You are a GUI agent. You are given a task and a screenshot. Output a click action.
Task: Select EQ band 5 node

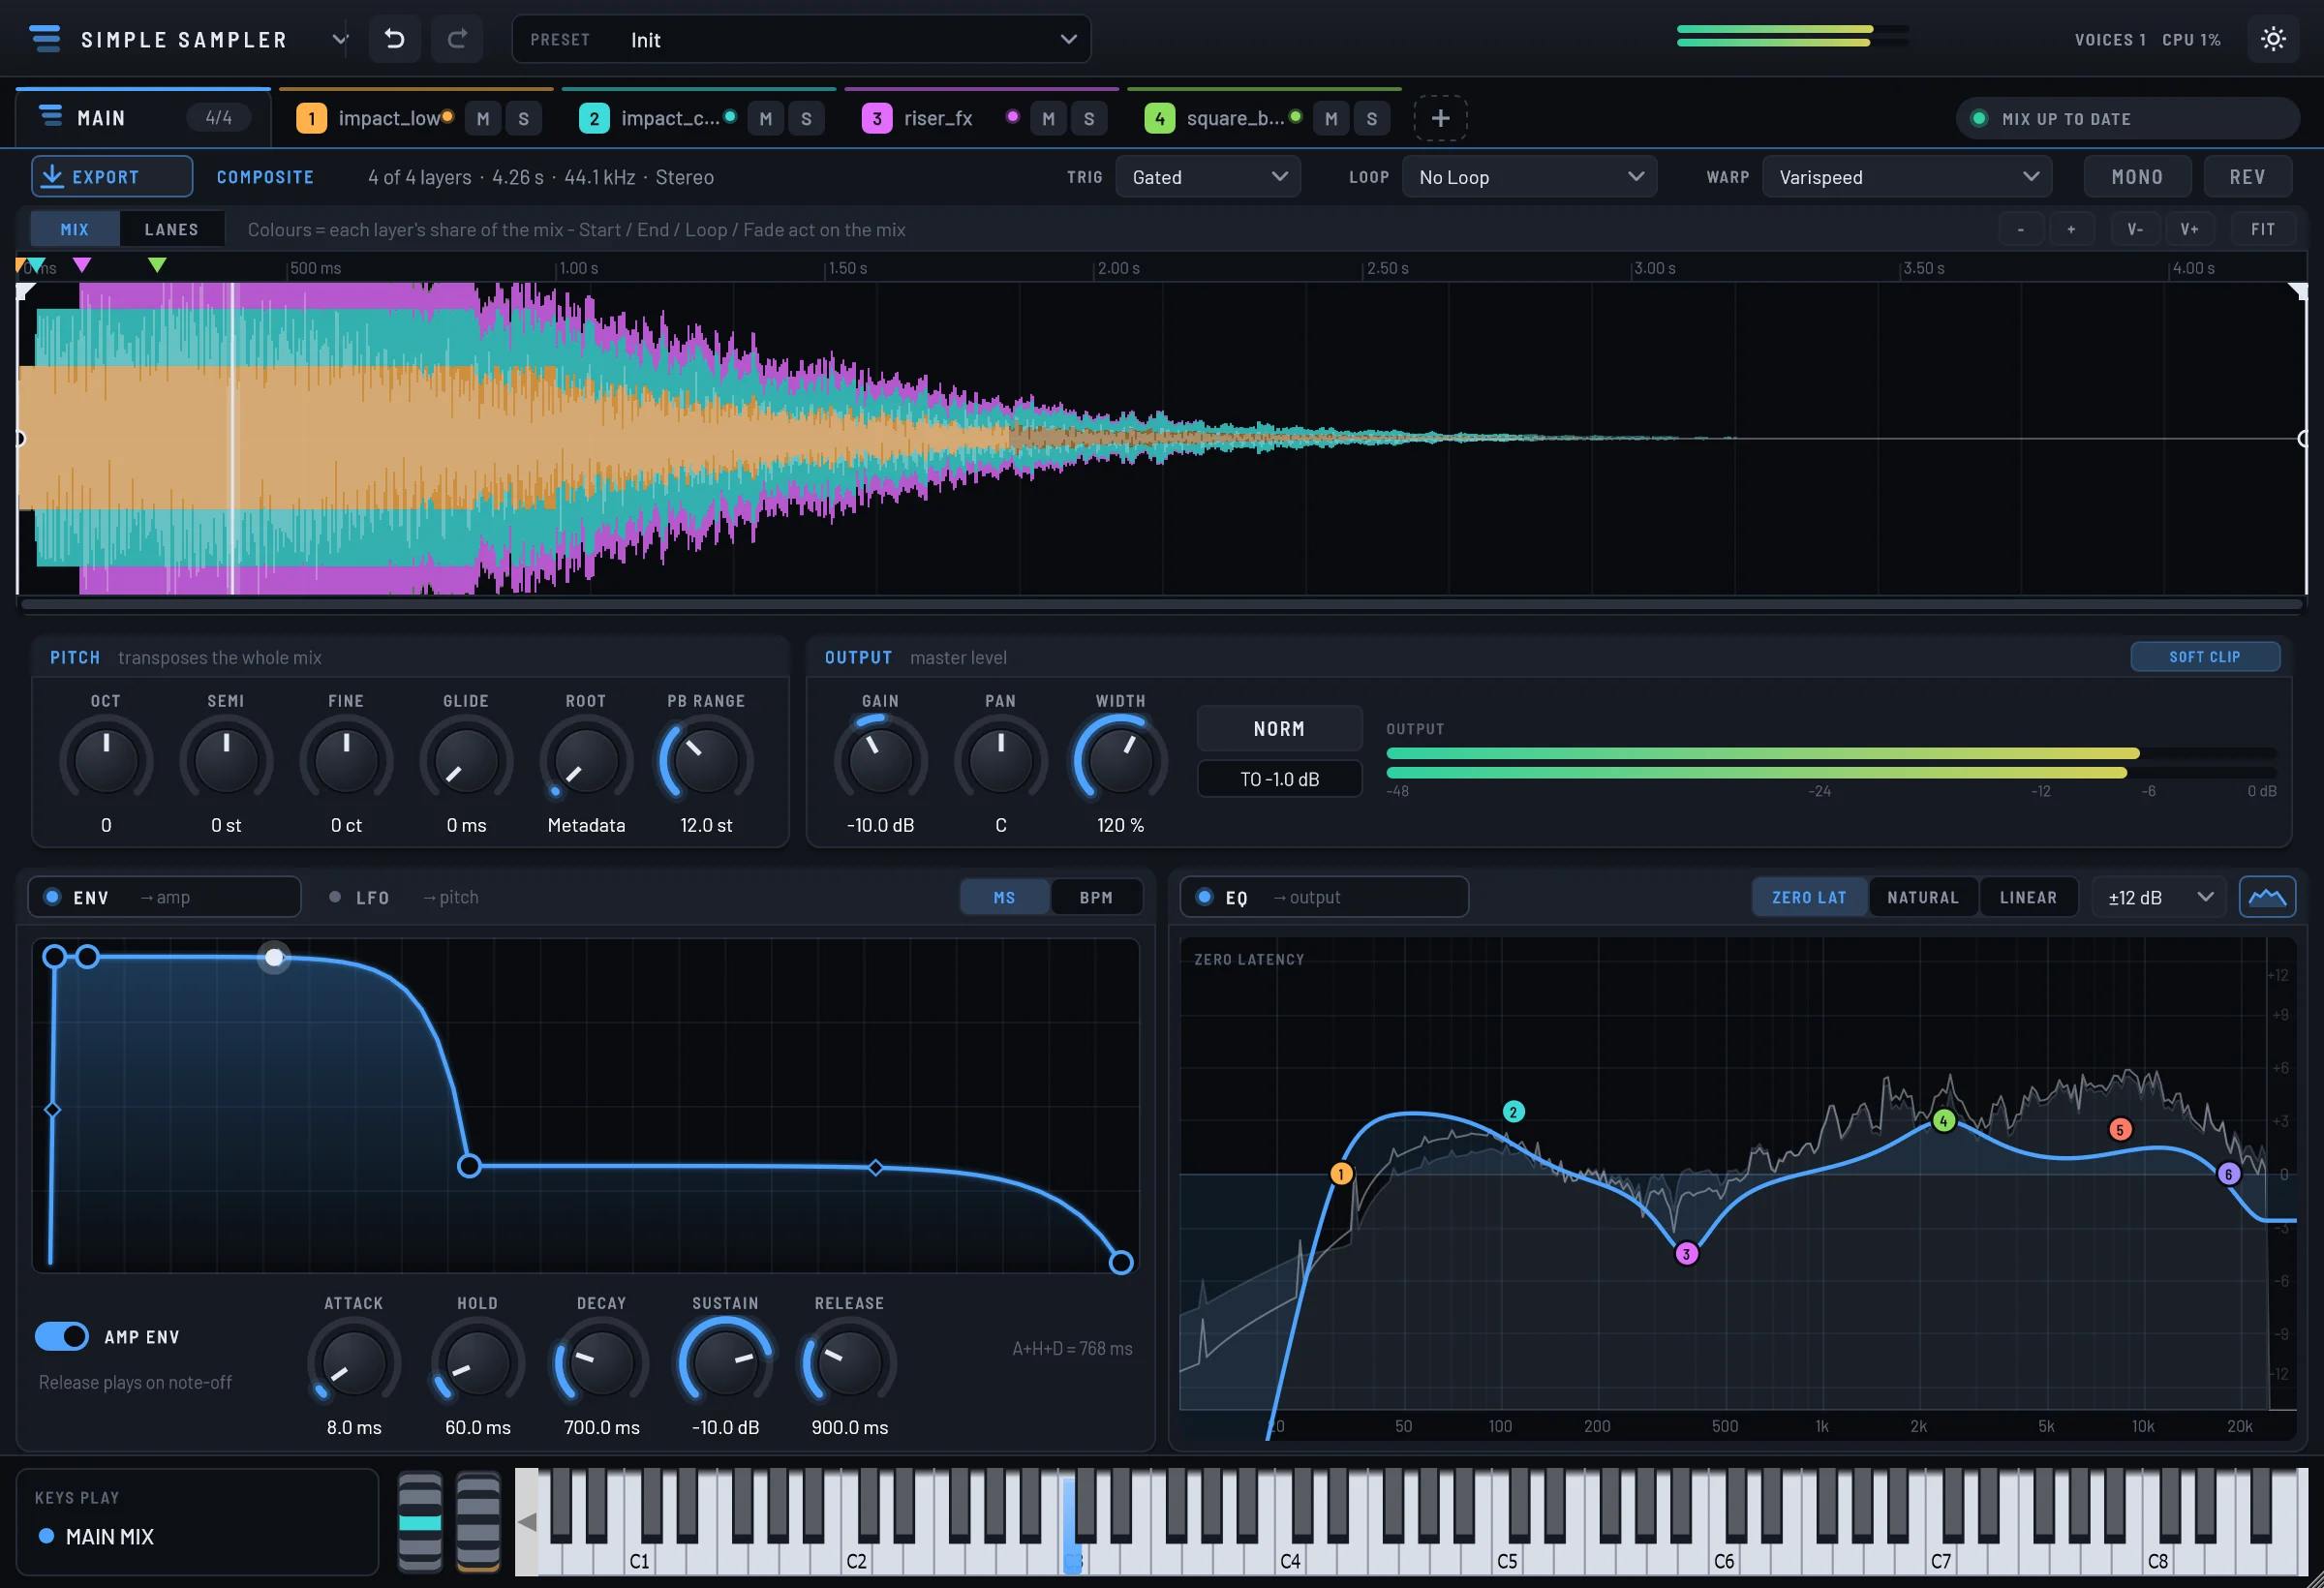pos(2119,1130)
